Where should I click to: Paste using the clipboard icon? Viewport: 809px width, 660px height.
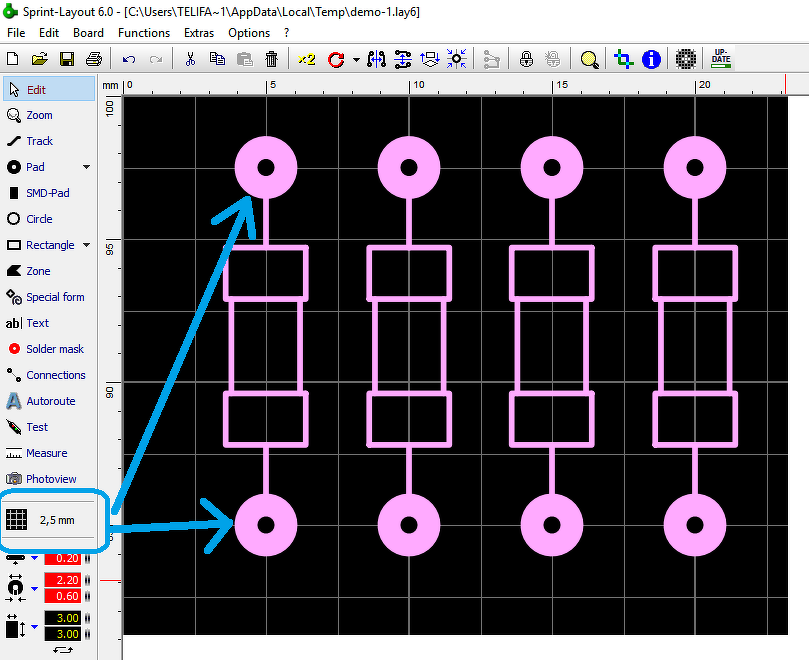click(x=245, y=59)
